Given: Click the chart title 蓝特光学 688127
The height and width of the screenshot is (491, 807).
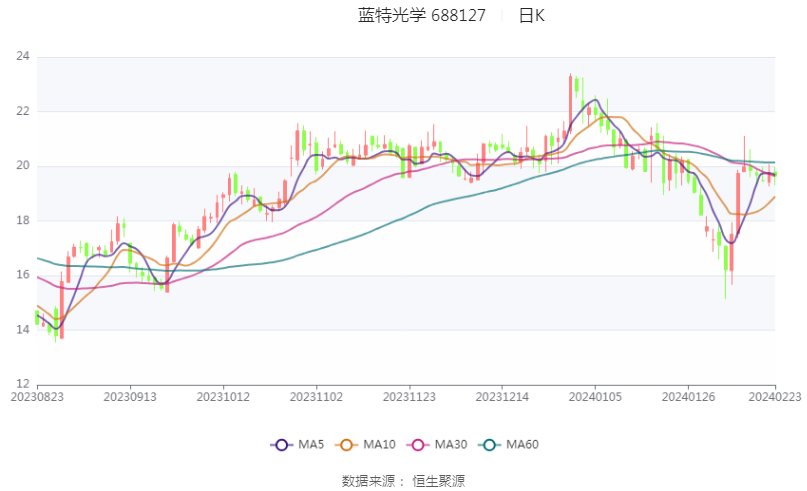Looking at the screenshot, I should [x=422, y=16].
